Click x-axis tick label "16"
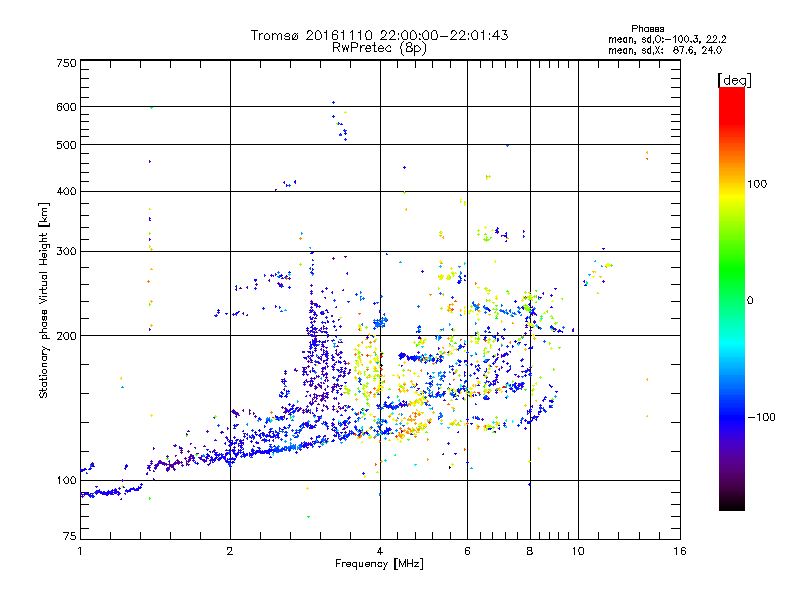 (680, 551)
